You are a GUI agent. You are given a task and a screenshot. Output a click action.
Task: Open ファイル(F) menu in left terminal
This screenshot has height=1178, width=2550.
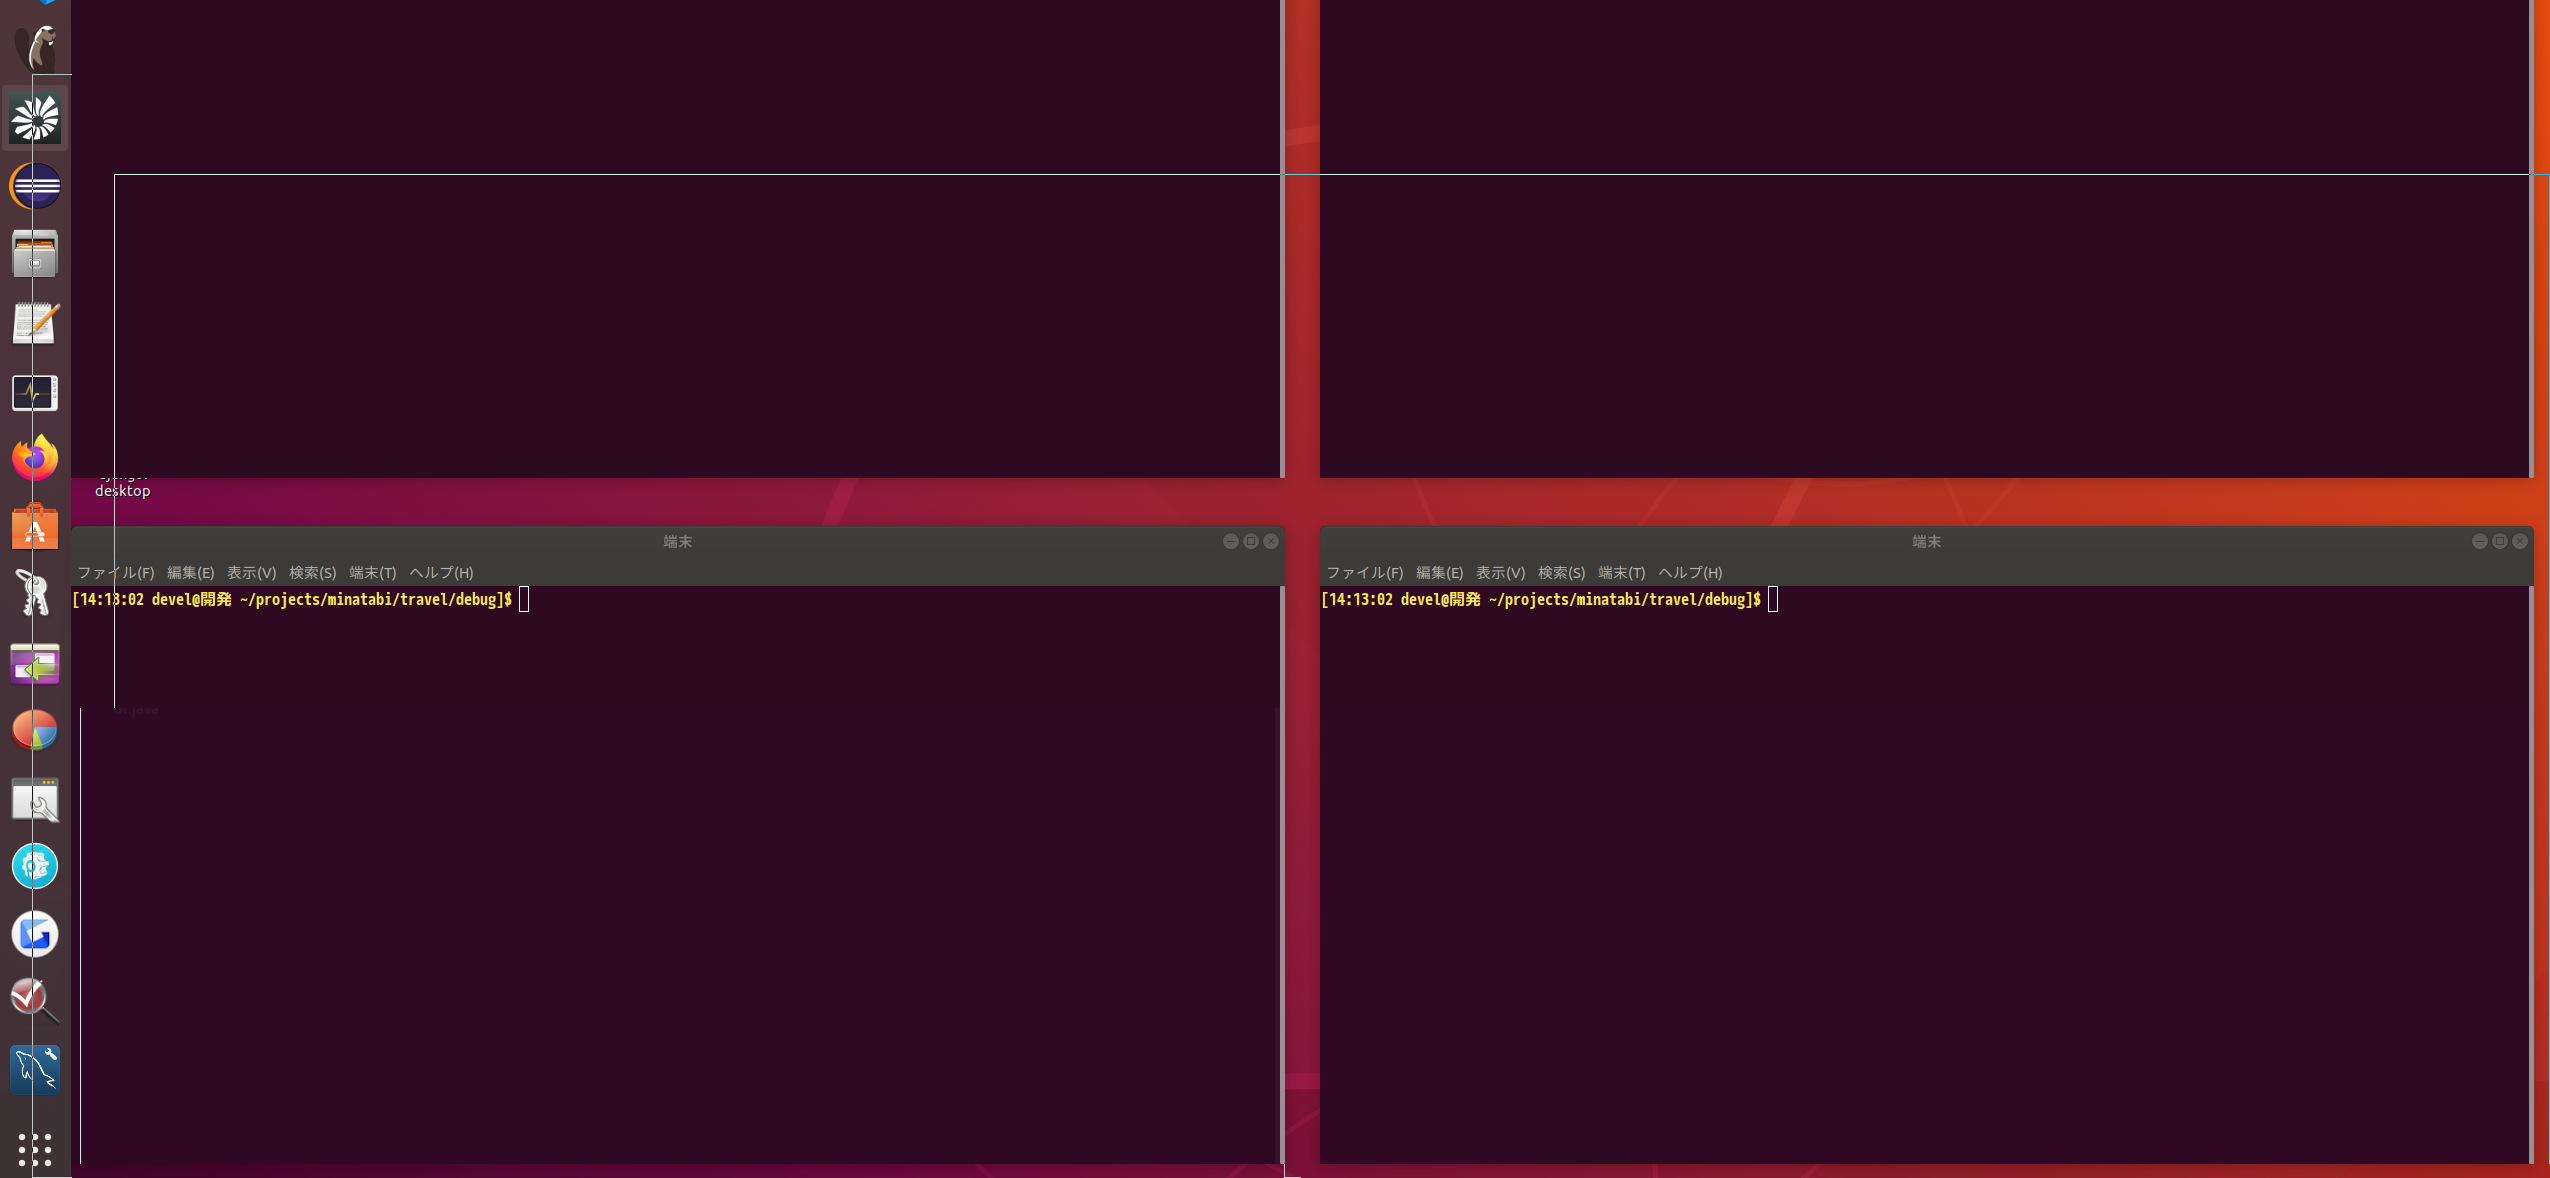(116, 573)
